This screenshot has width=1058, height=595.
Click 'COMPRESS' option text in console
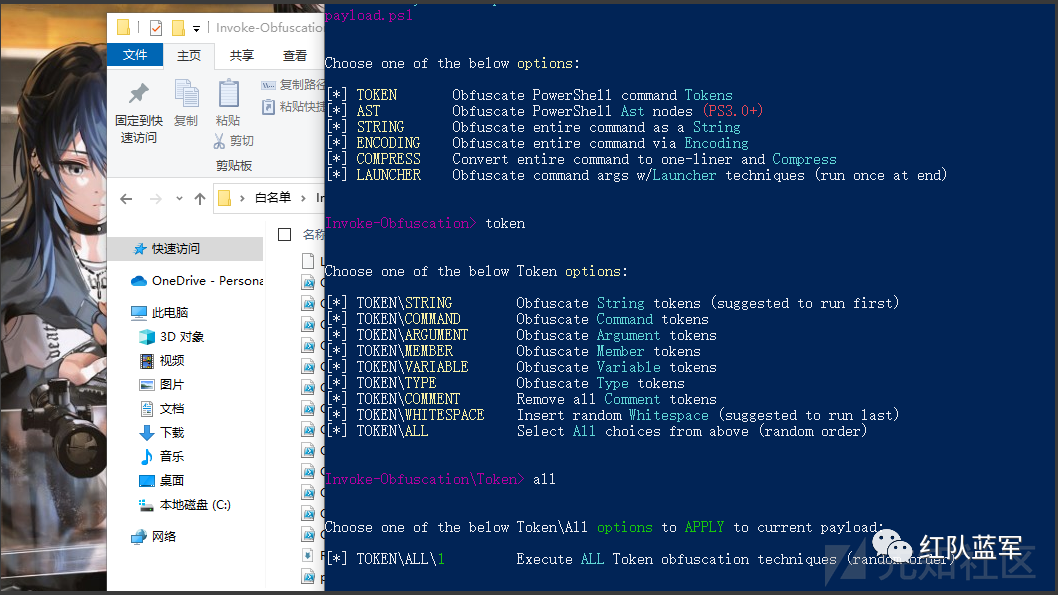click(x=389, y=159)
